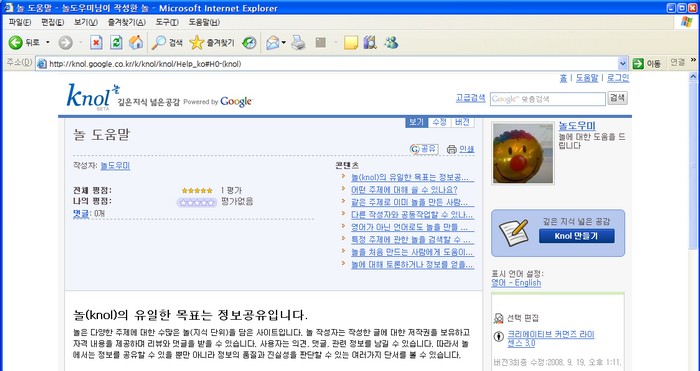Open History clock toolbar icon
700x371 pixels.
click(249, 43)
